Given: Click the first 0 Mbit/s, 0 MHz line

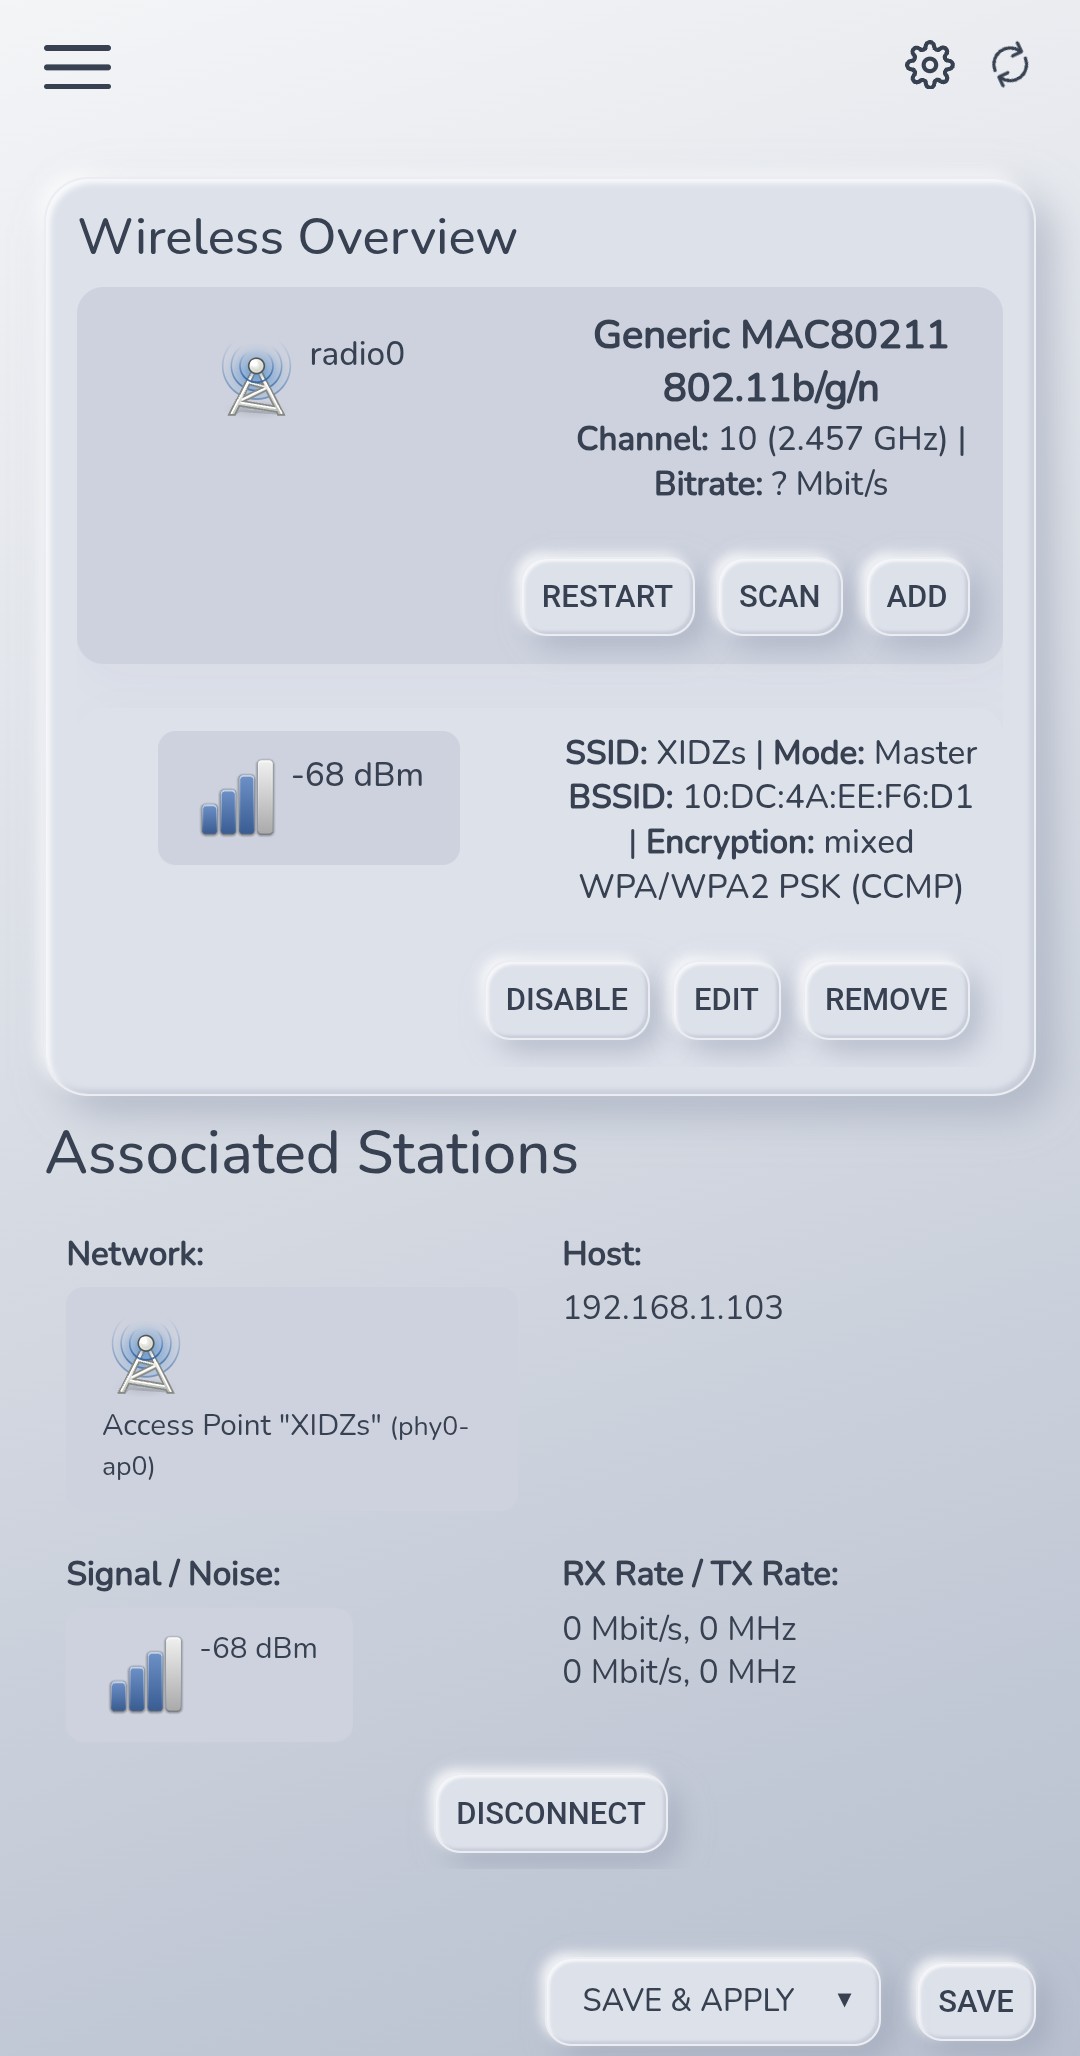Looking at the screenshot, I should pos(679,1629).
